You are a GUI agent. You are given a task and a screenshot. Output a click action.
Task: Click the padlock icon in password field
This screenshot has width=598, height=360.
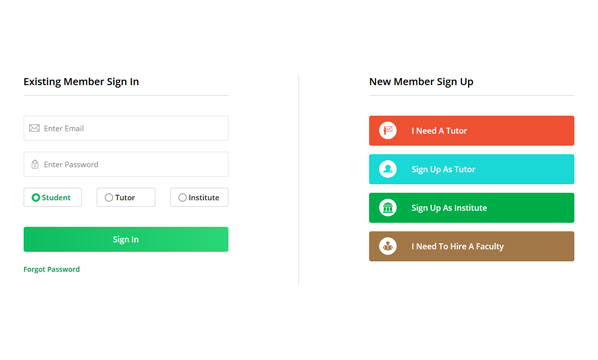coord(35,164)
